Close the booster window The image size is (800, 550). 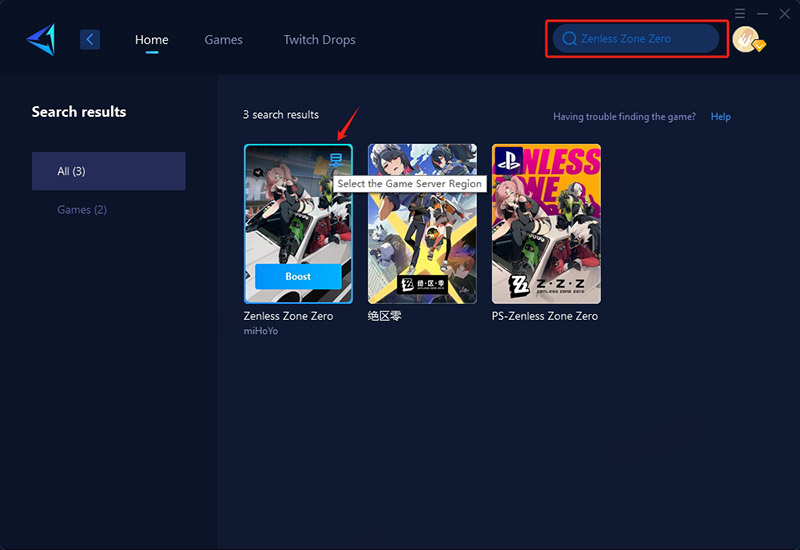pos(785,13)
